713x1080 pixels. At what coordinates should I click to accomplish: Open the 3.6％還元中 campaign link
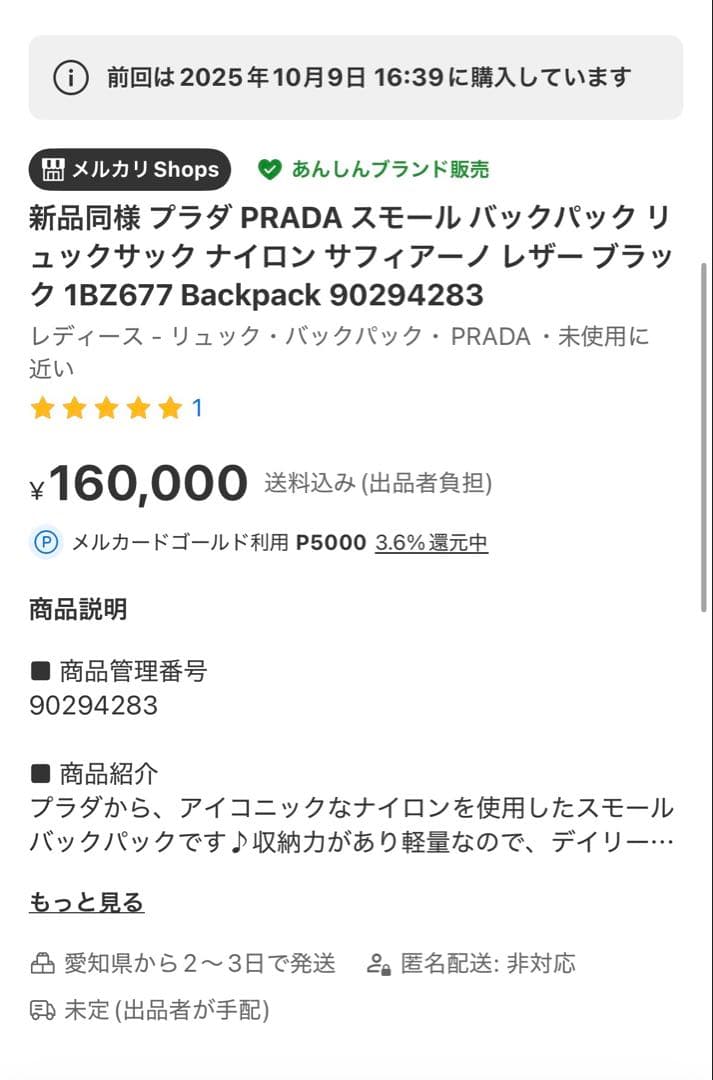click(x=433, y=543)
